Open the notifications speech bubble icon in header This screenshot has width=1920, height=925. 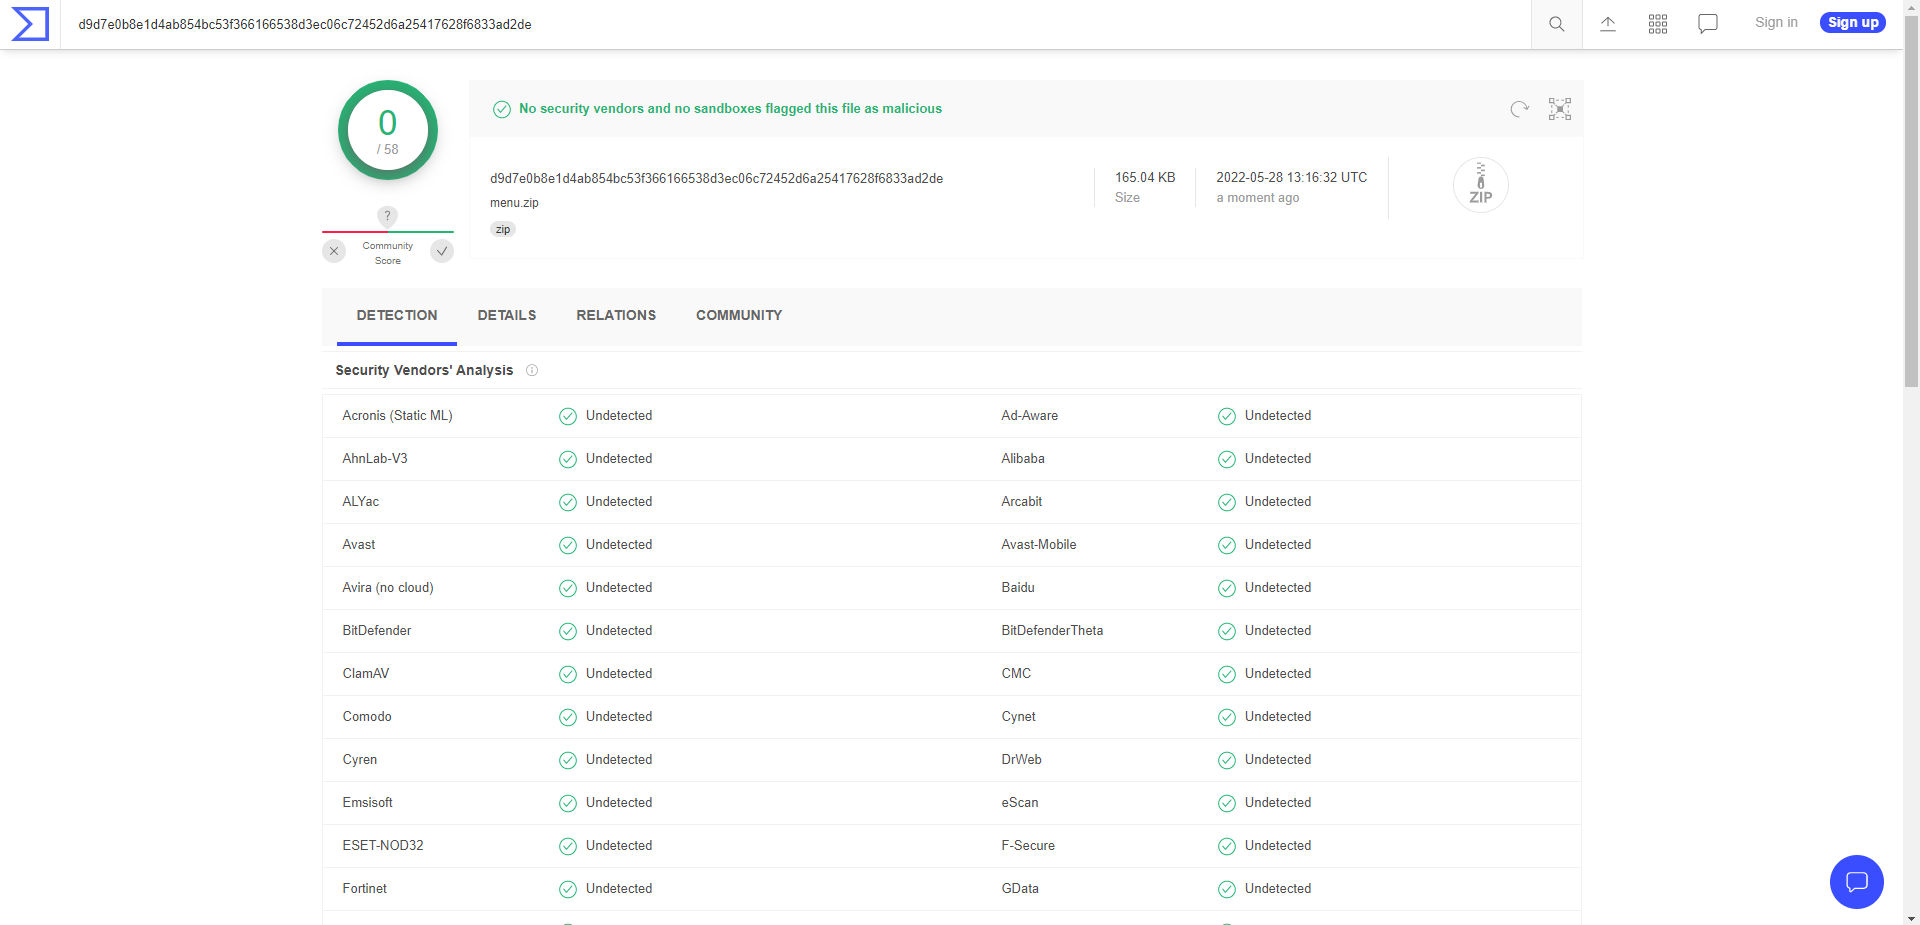pyautogui.click(x=1708, y=24)
